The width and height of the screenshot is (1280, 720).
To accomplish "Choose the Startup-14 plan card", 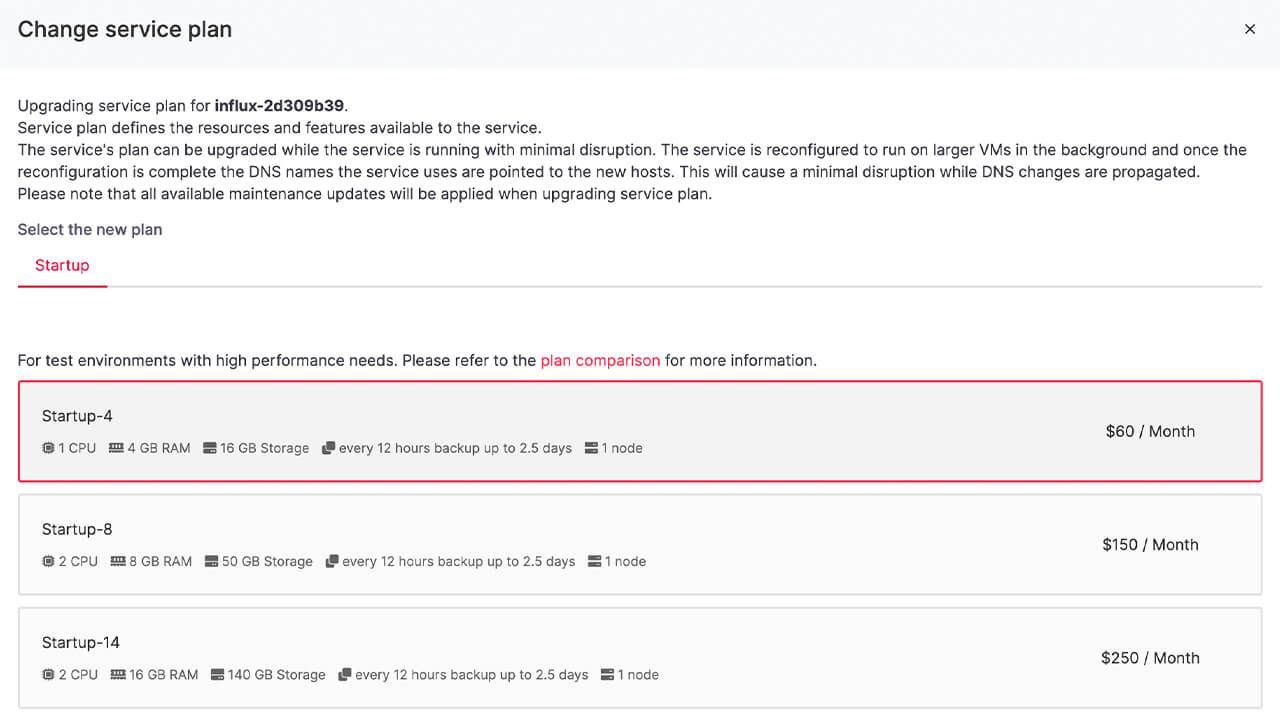I will coord(640,657).
